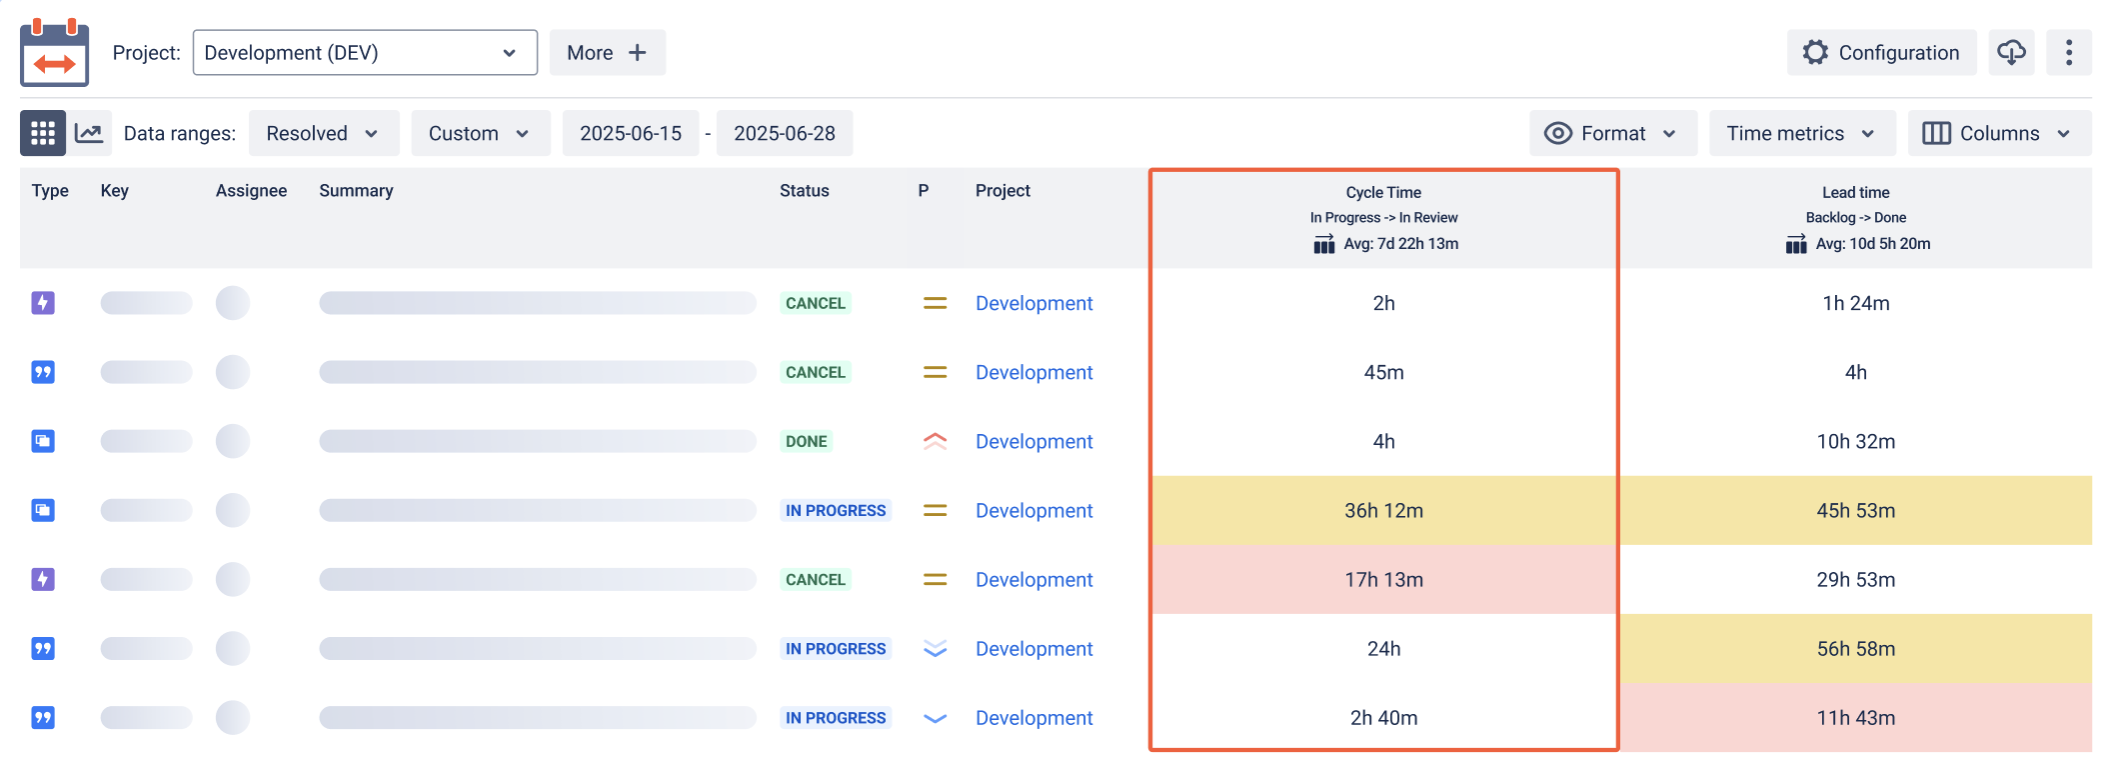Click the cloud download export icon
This screenshot has height=766, width=2104.
2011,52
